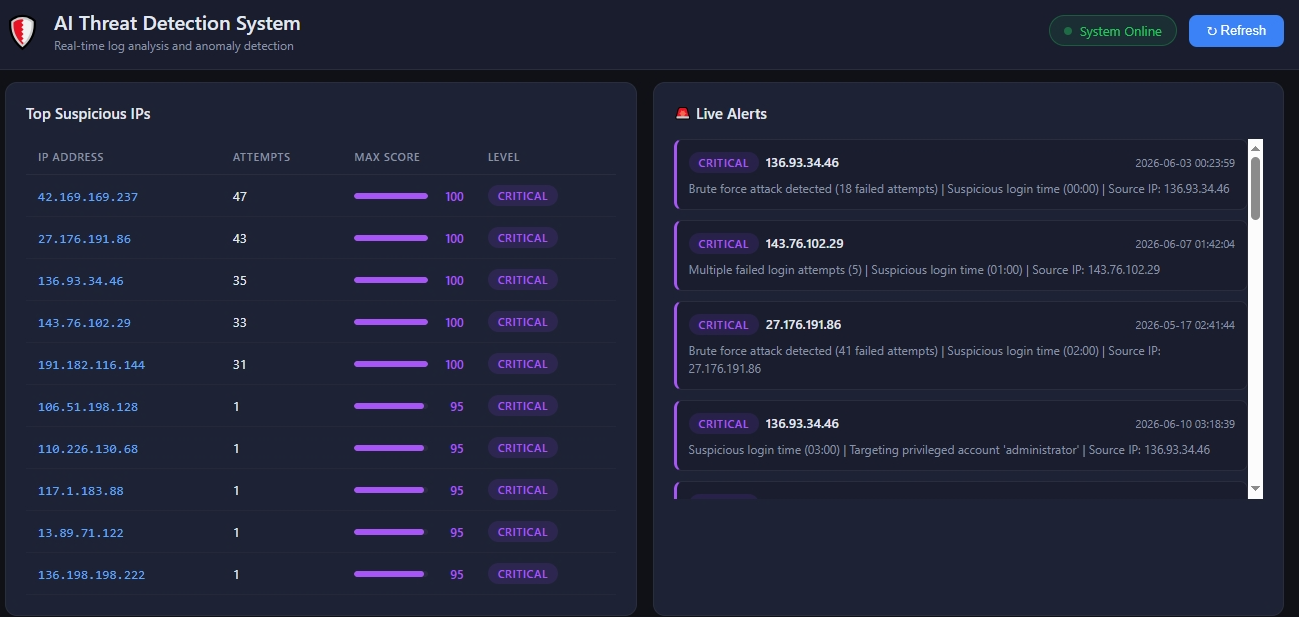The image size is (1299, 617).
Task: Click attempts value 43
Action: [x=240, y=239]
